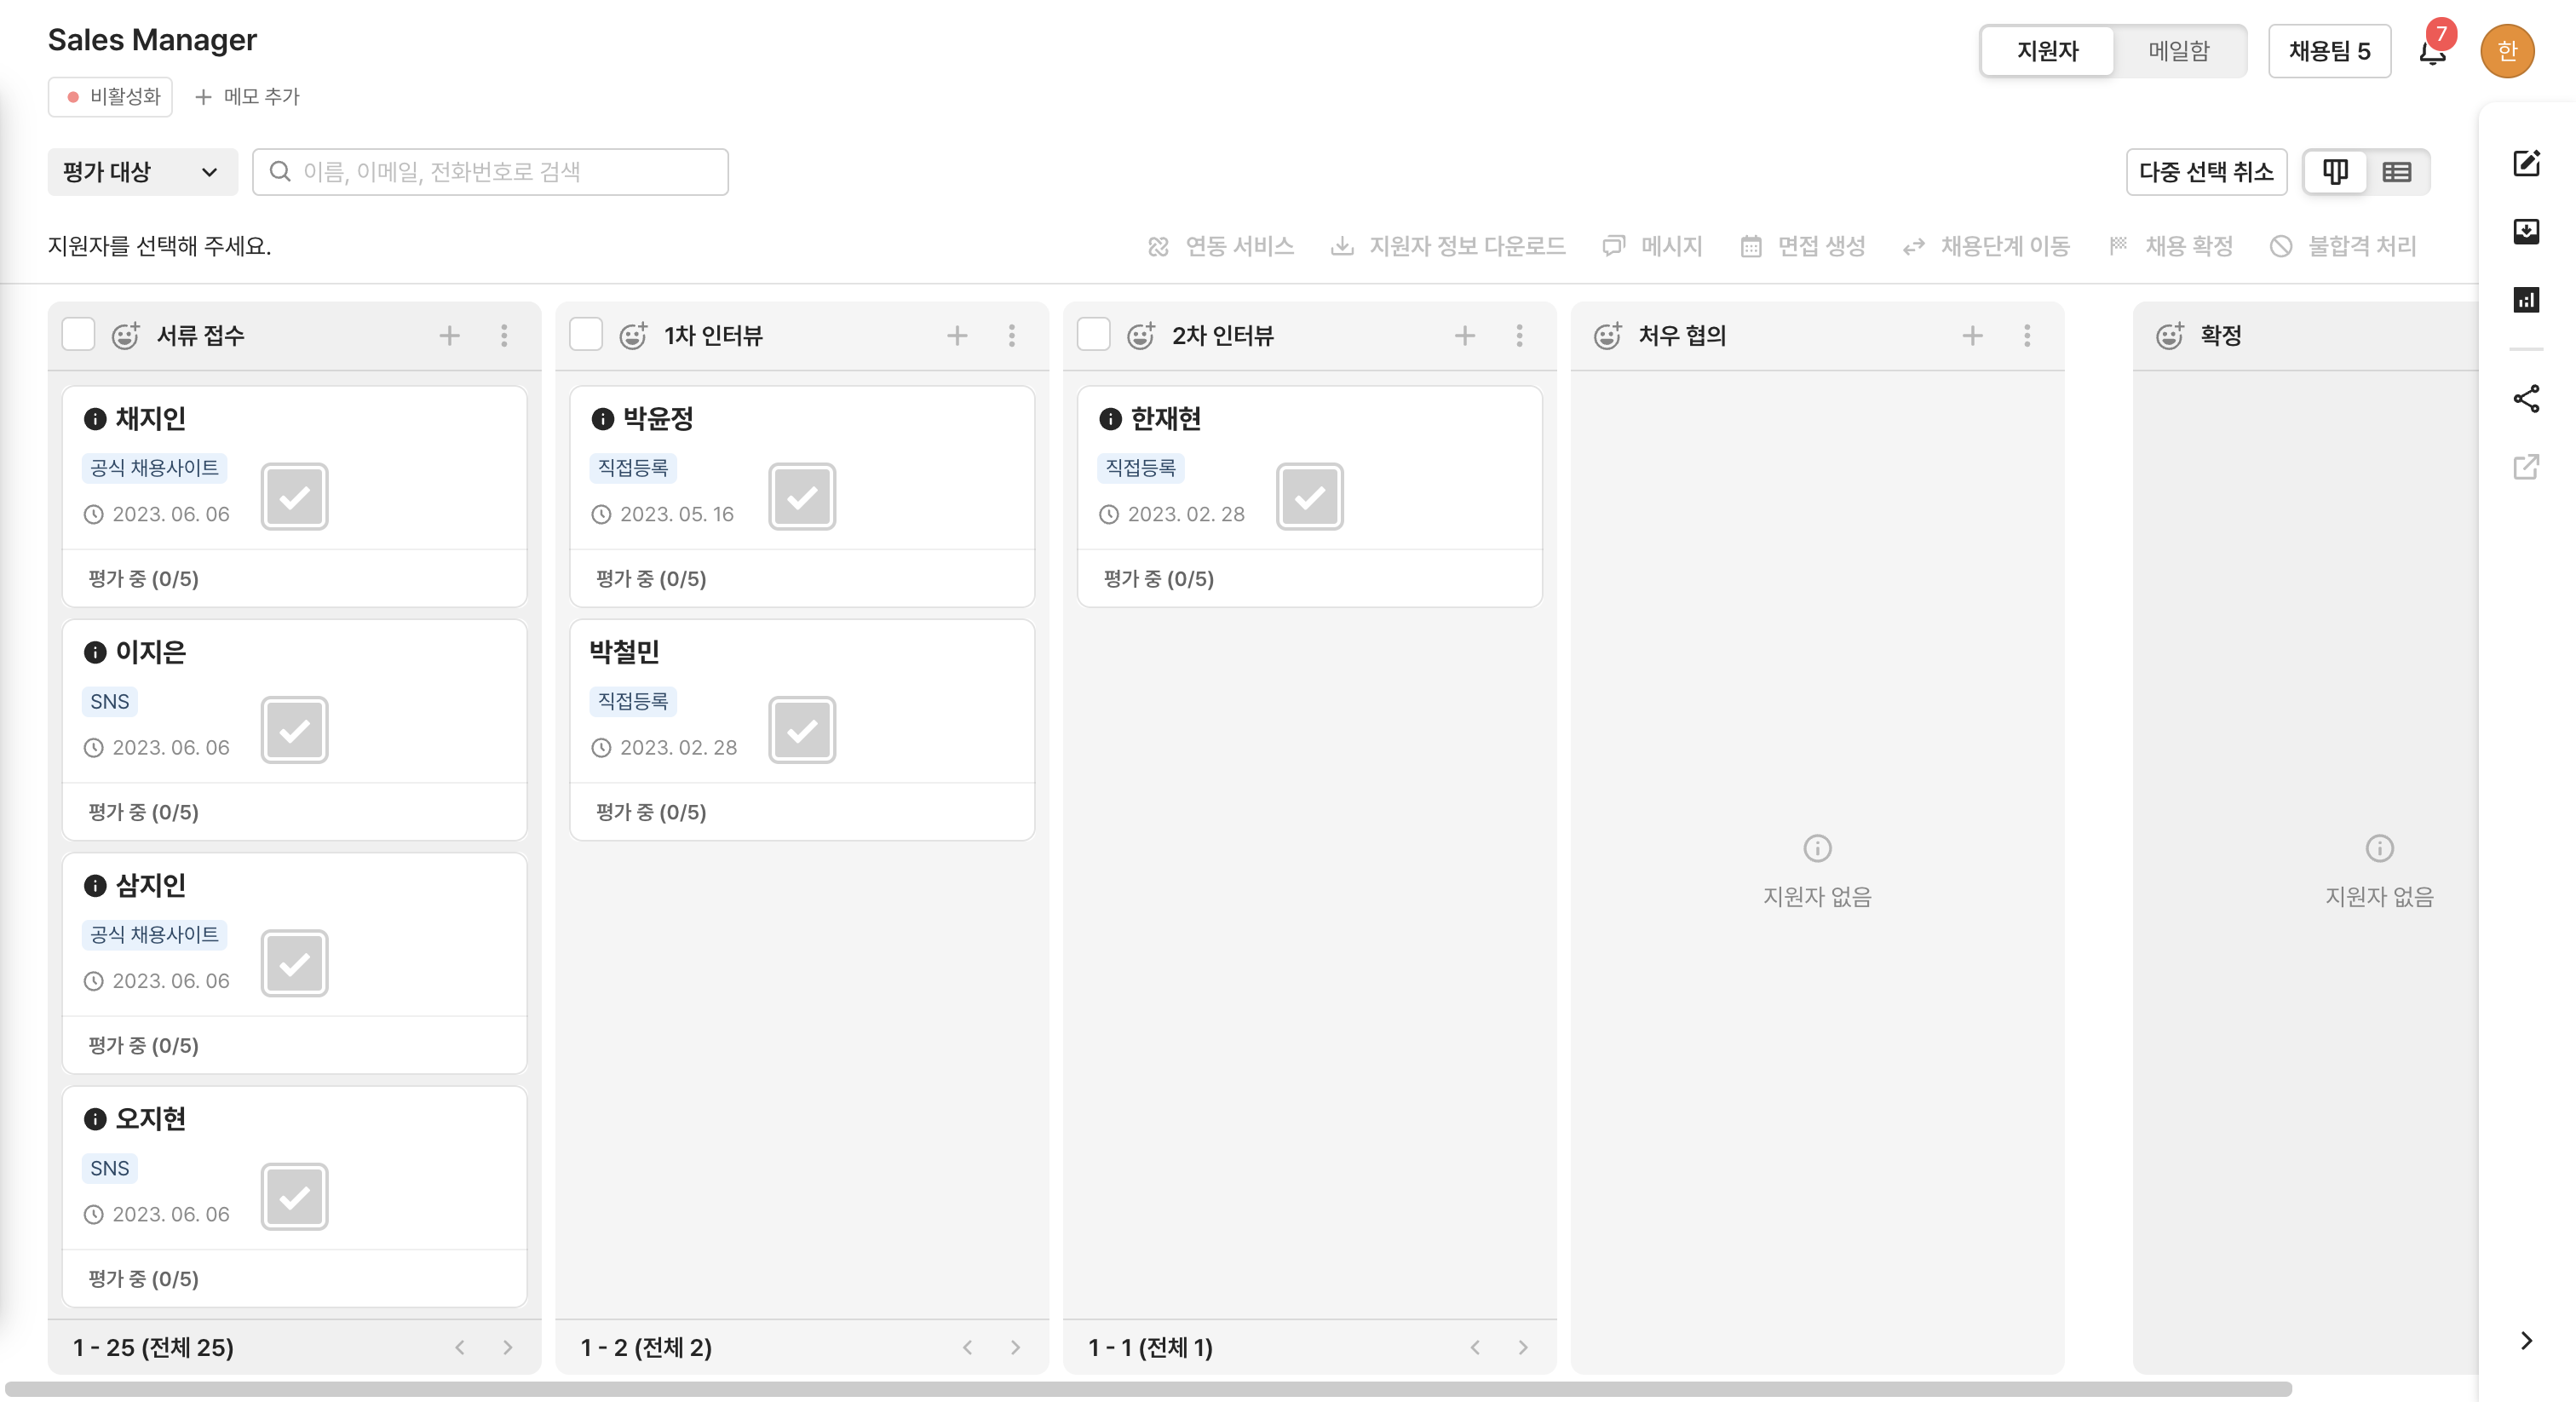Open the 평가 대상 filter dropdown
This screenshot has height=1402, width=2576.
point(142,172)
